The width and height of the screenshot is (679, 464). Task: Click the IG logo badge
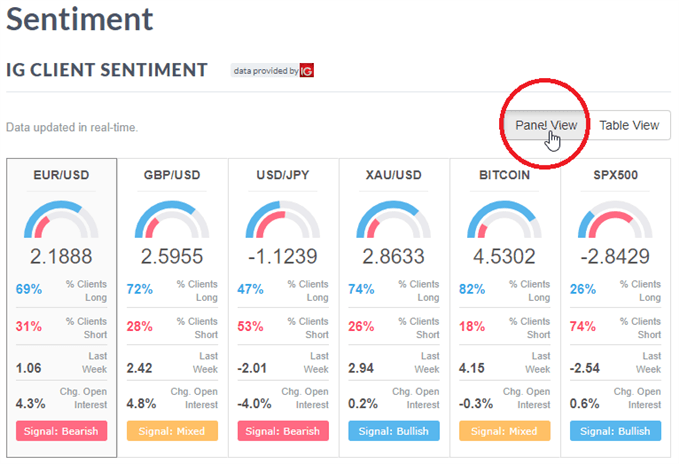(307, 71)
